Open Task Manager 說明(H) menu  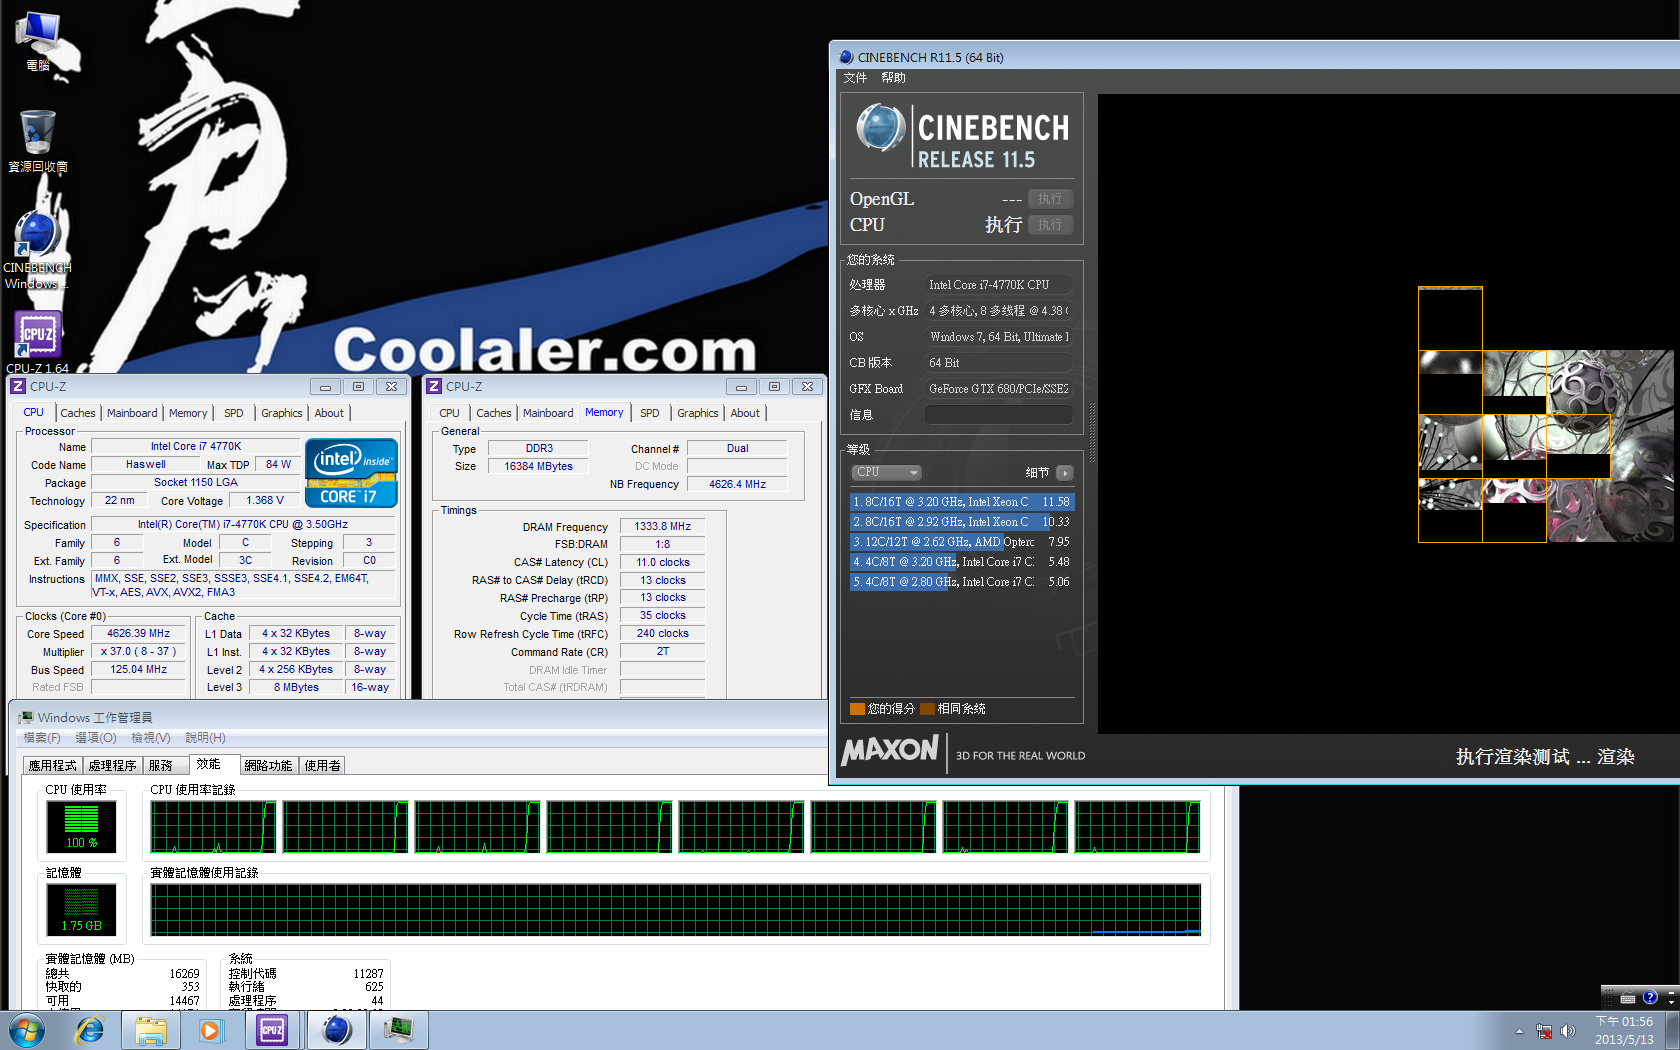click(205, 738)
